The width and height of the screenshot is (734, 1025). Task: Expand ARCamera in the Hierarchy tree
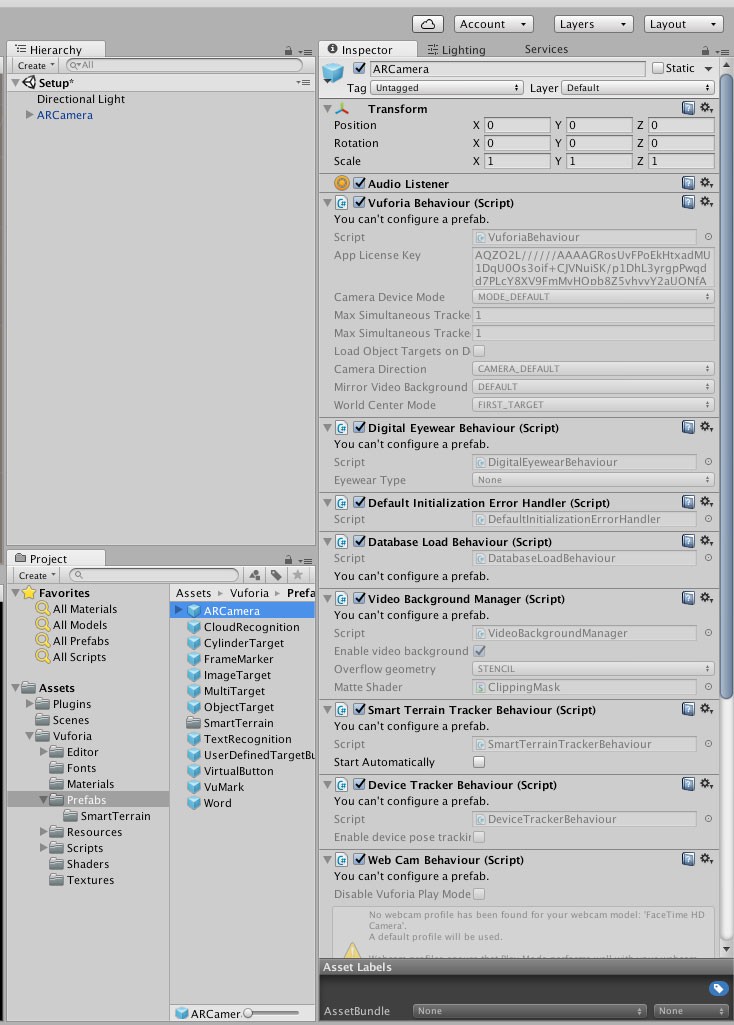click(x=29, y=114)
